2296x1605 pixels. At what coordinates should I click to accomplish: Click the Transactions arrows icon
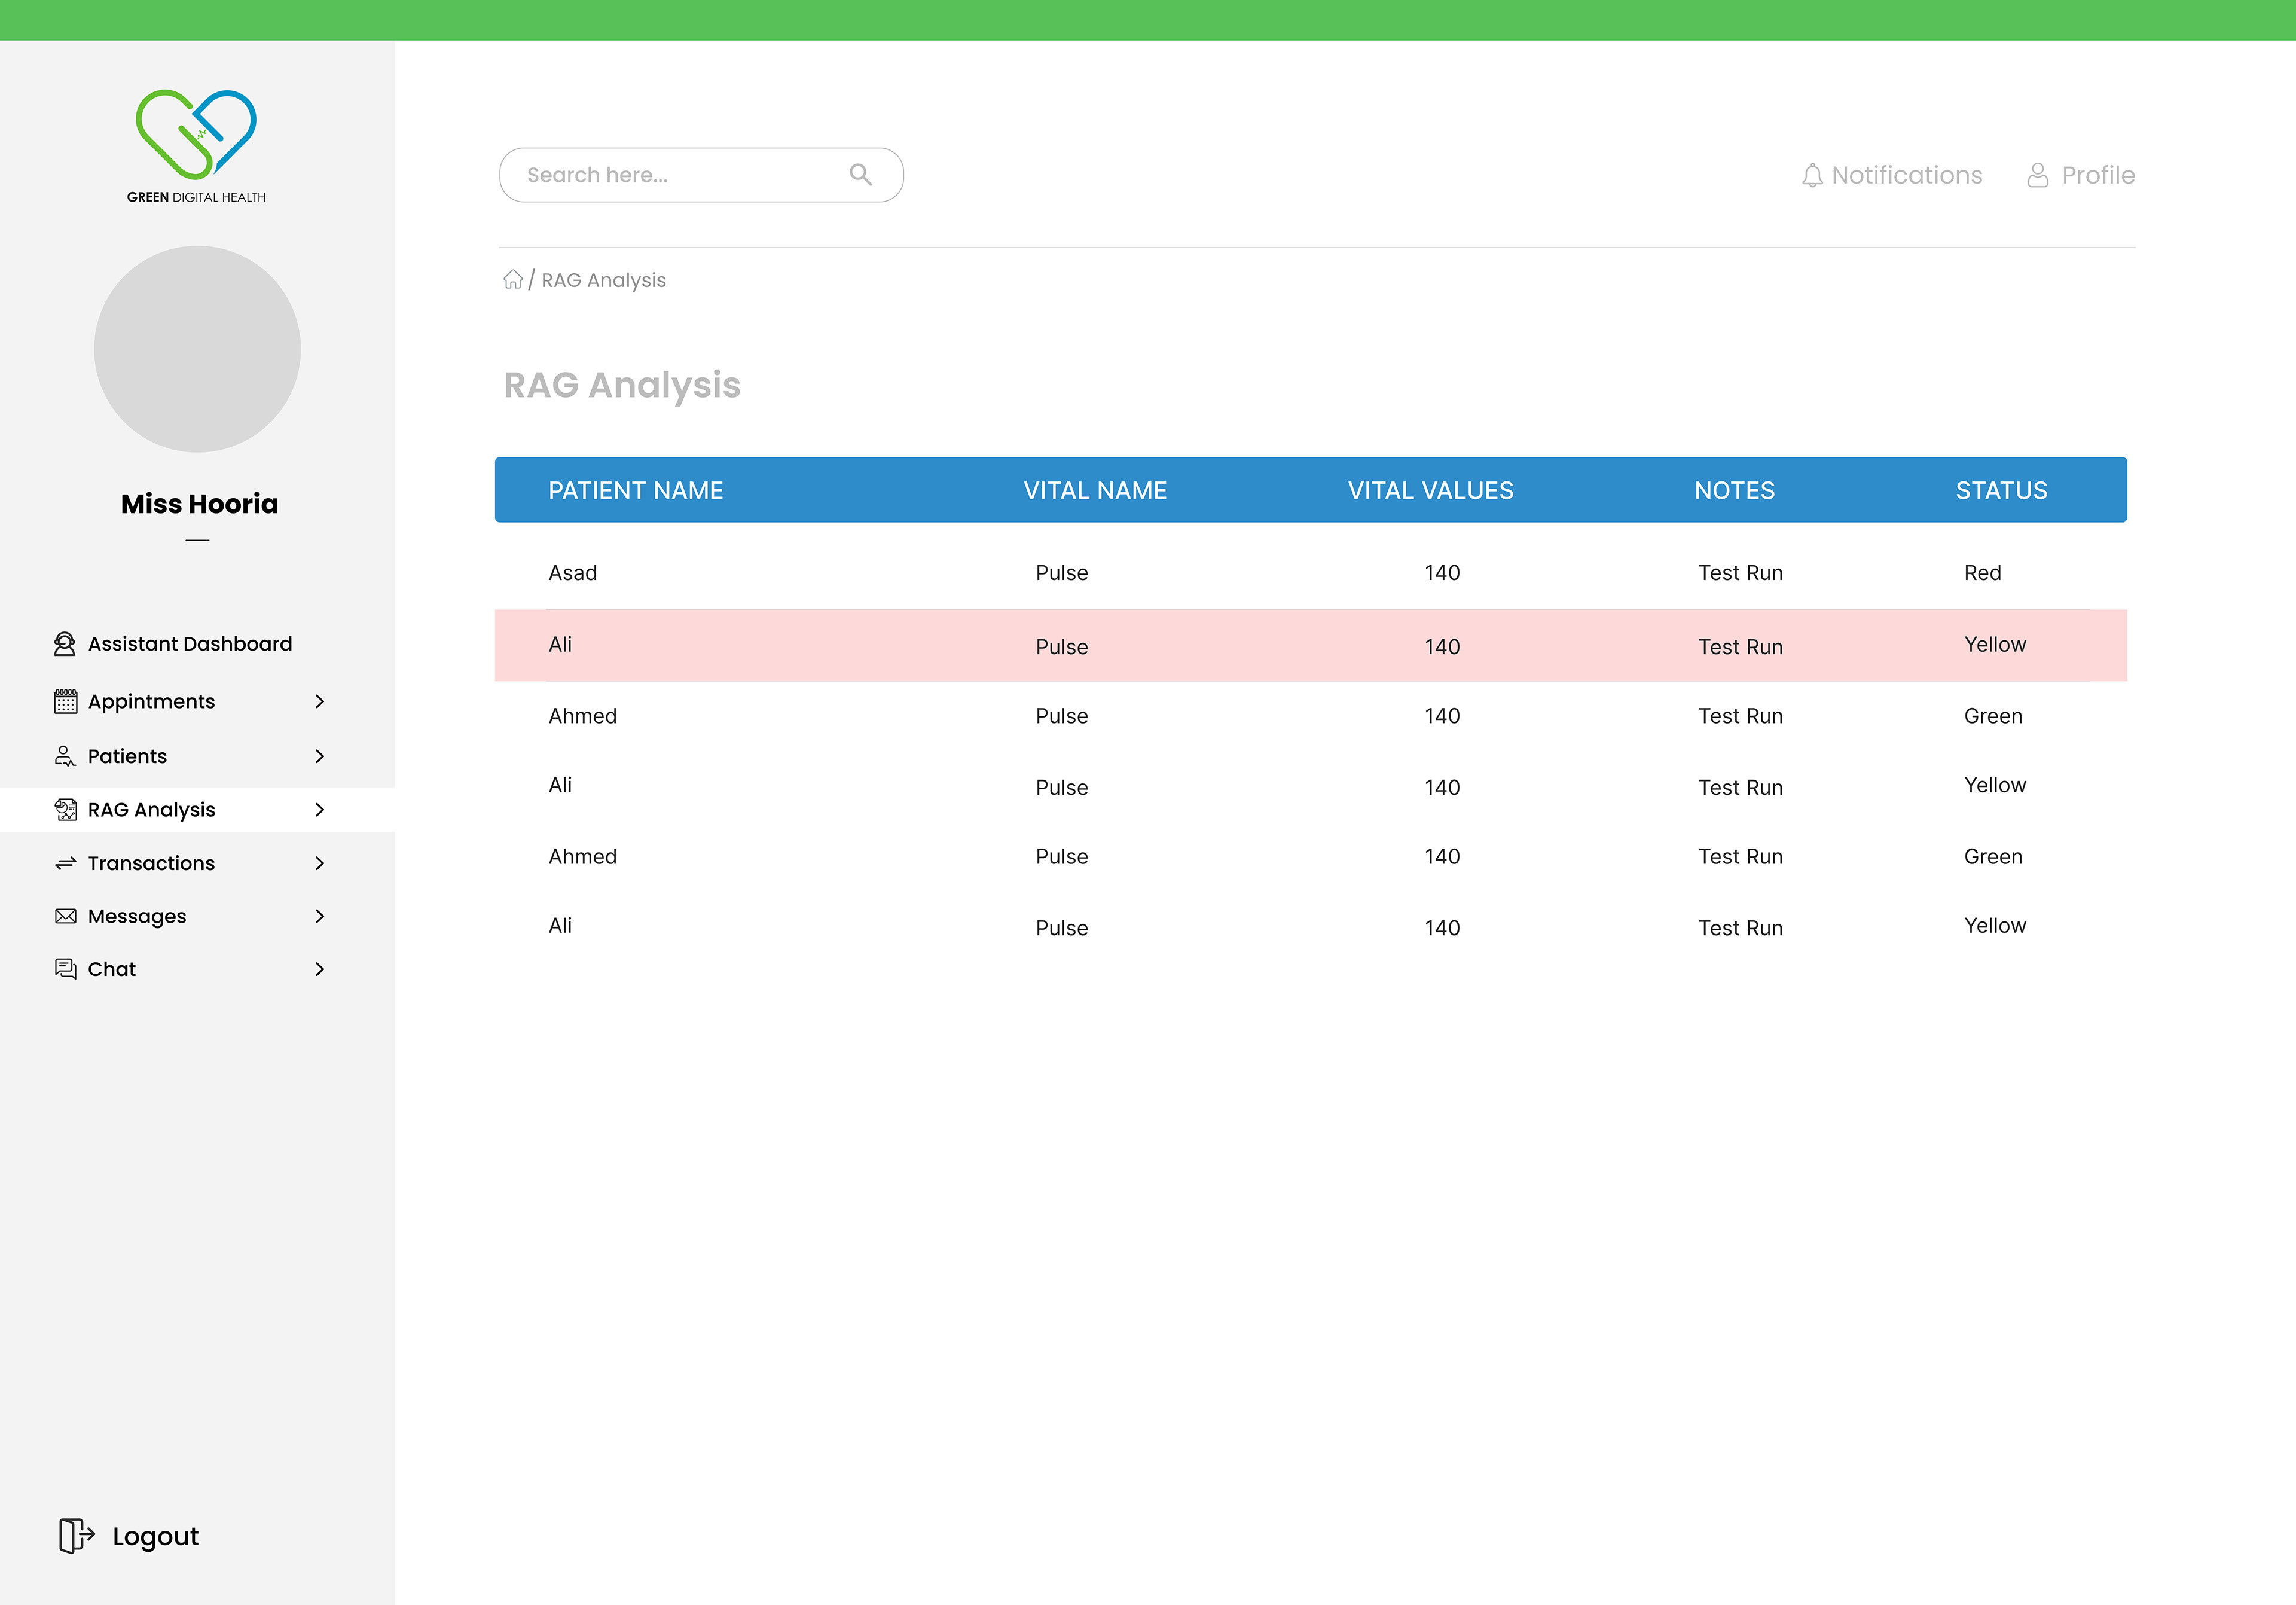pyautogui.click(x=65, y=863)
